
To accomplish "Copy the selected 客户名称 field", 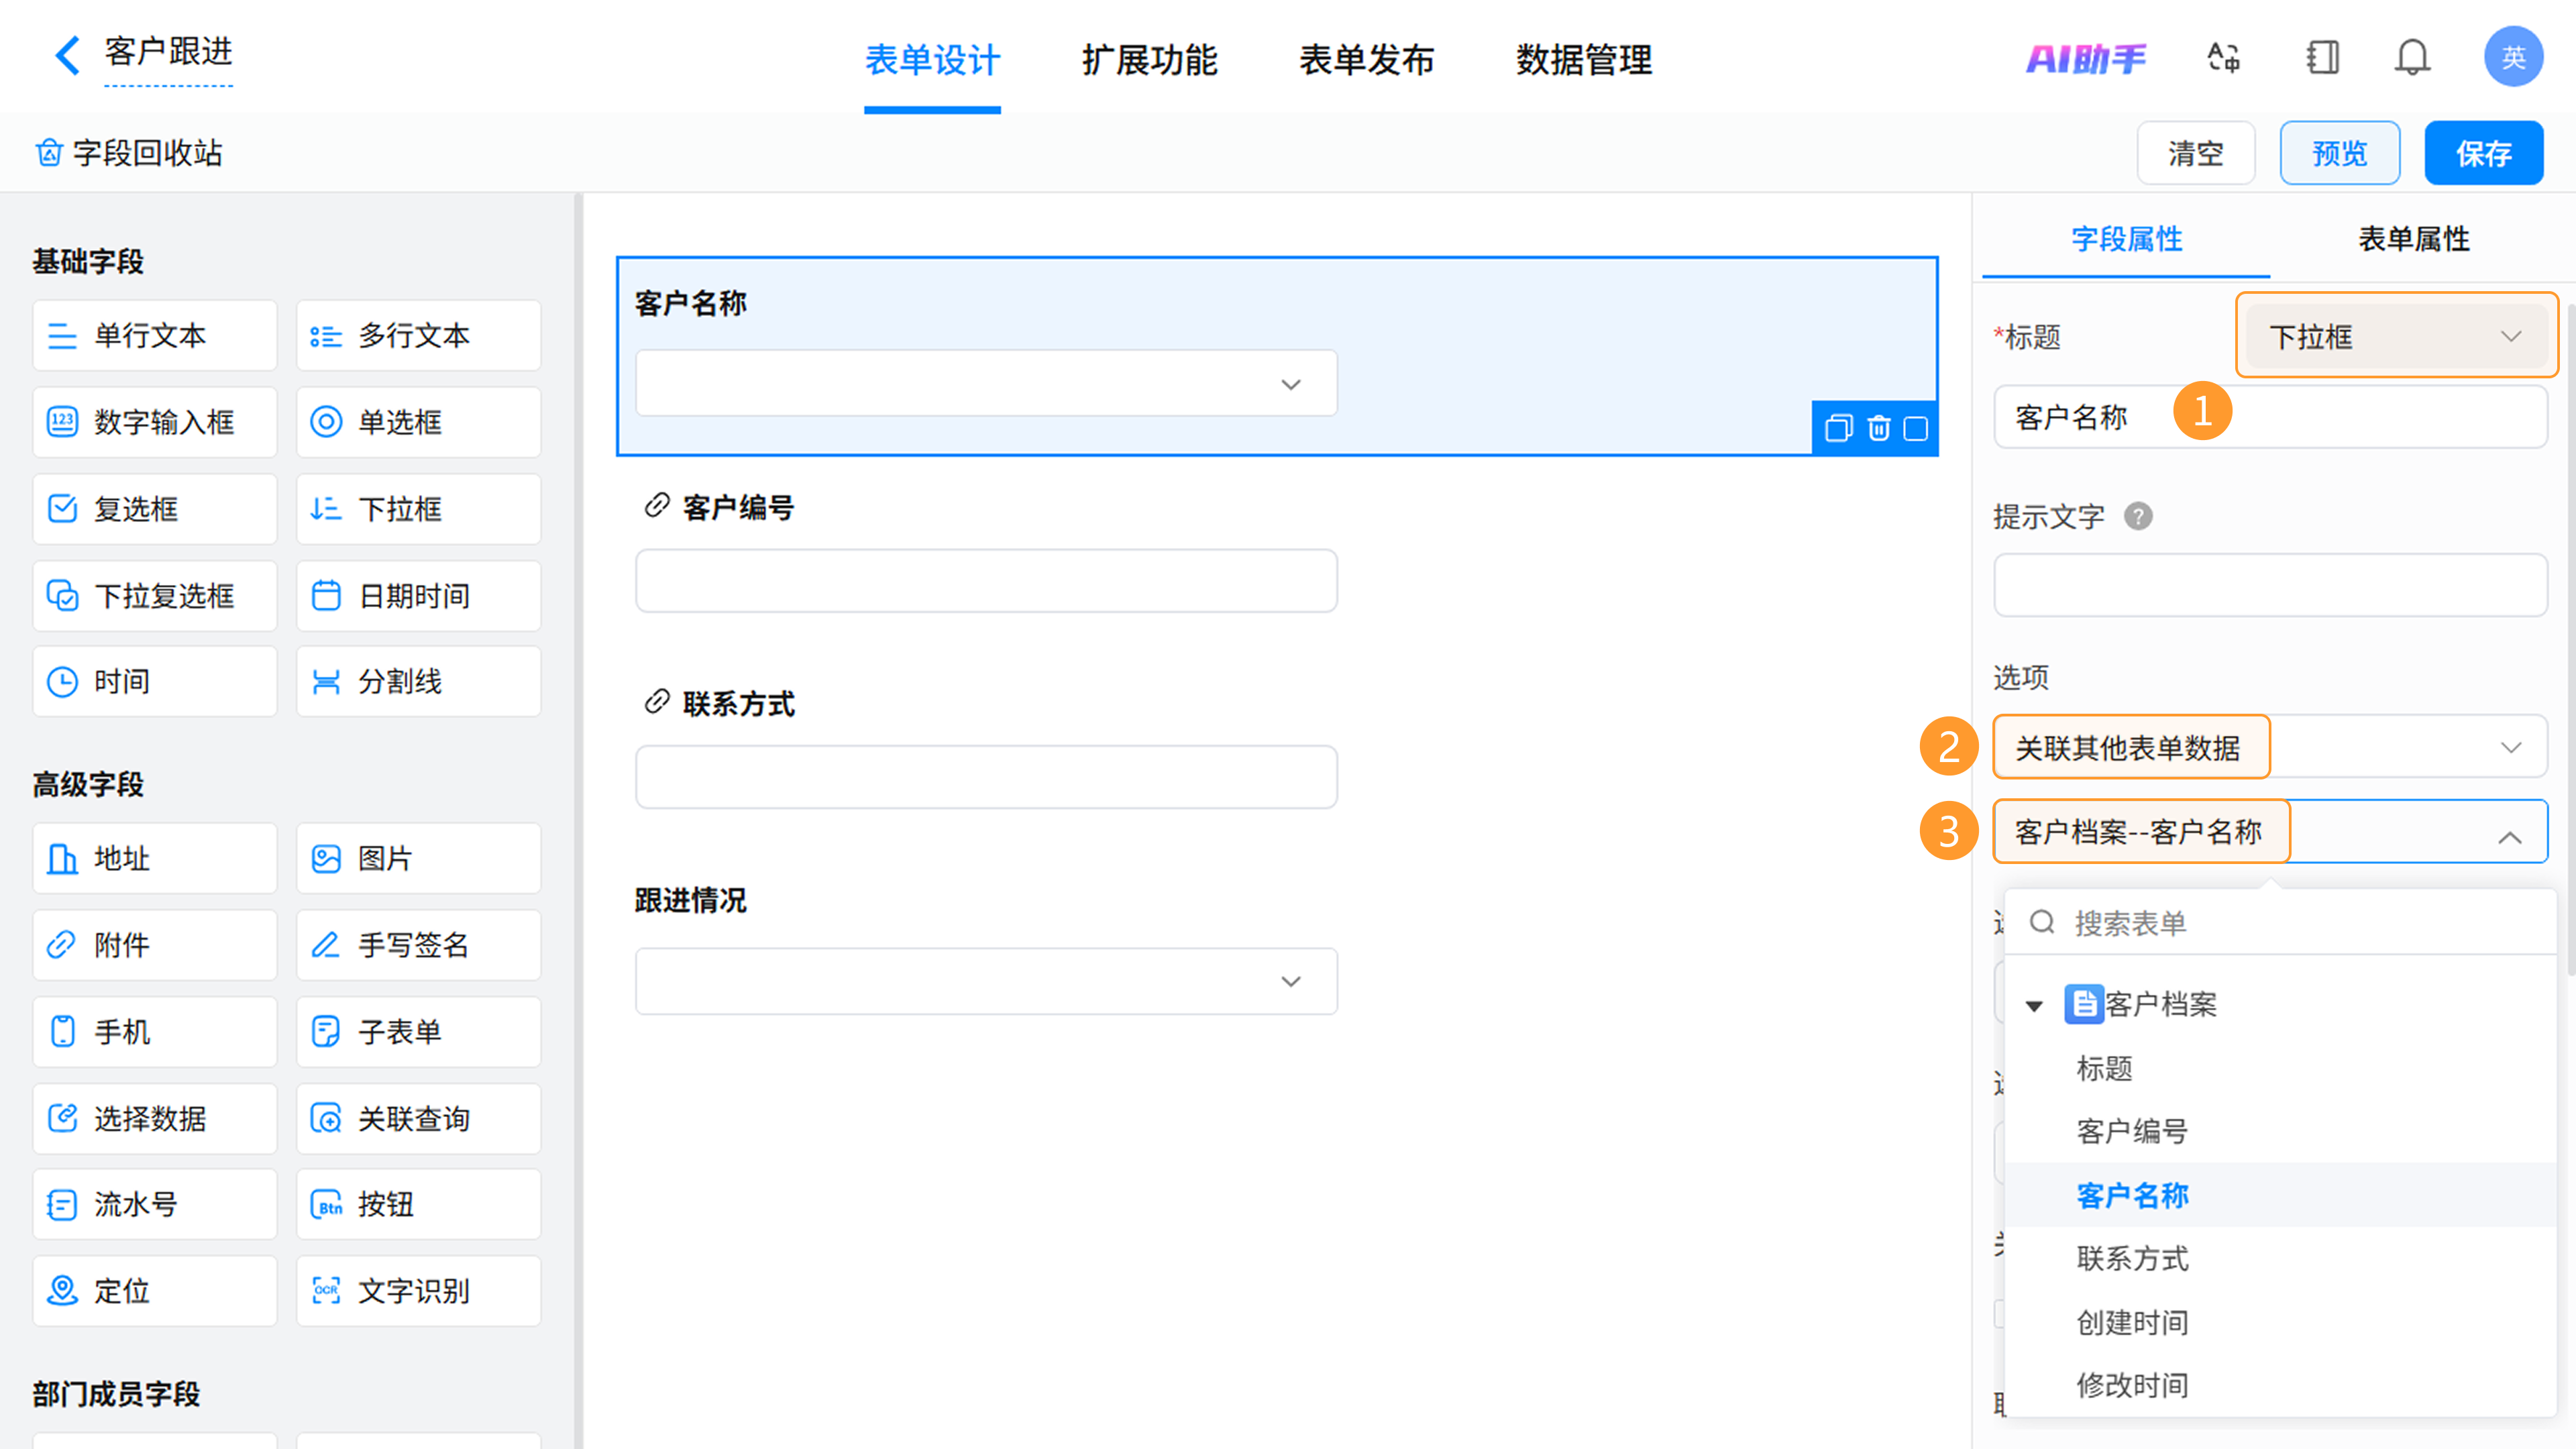I will (1838, 429).
